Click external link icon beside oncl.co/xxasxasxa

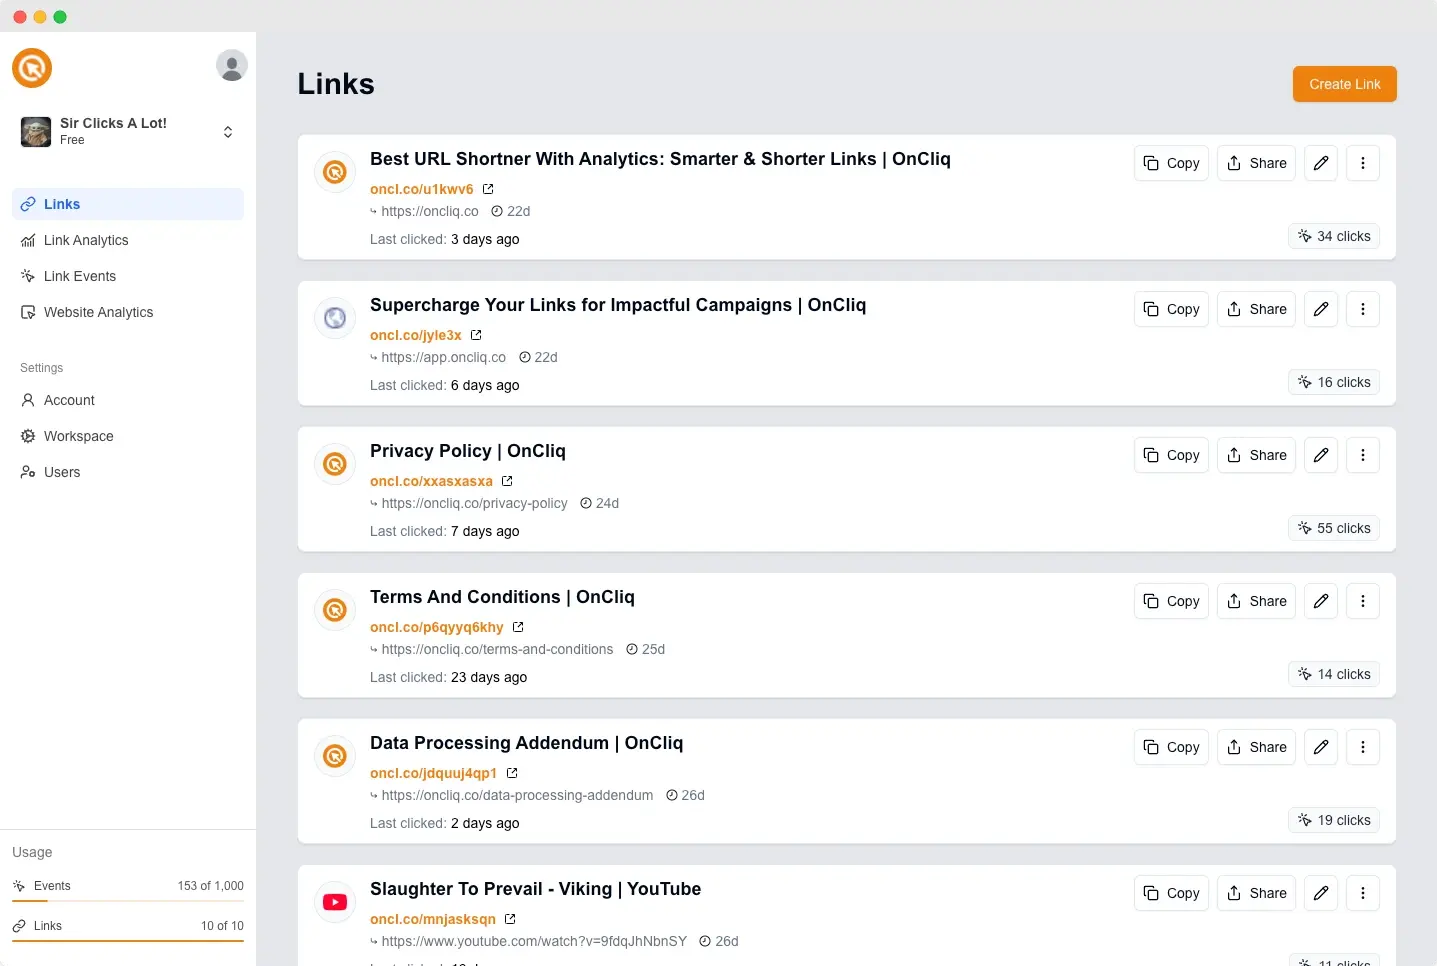(507, 481)
